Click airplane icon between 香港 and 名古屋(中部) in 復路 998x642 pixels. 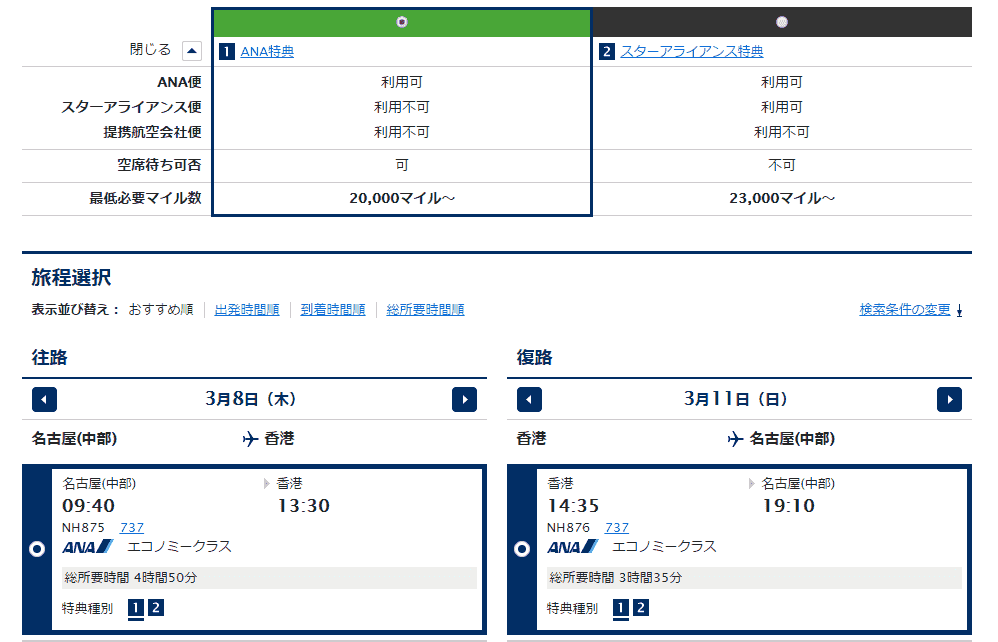tap(735, 439)
